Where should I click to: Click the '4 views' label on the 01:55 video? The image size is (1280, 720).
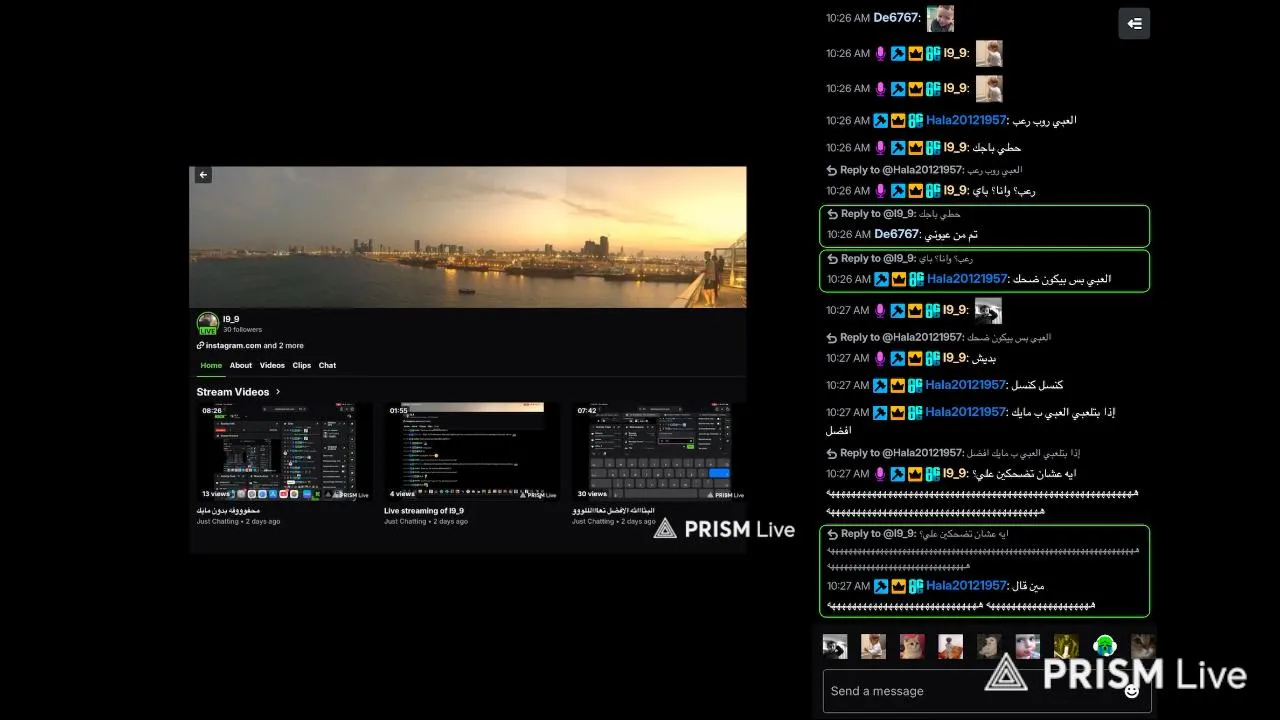(x=402, y=493)
